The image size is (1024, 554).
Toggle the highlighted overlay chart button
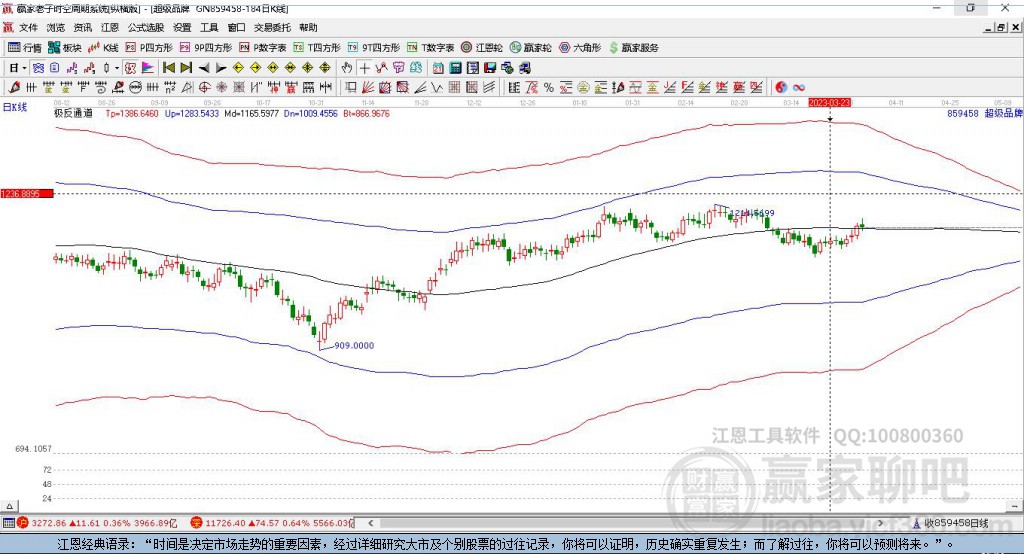point(39,67)
